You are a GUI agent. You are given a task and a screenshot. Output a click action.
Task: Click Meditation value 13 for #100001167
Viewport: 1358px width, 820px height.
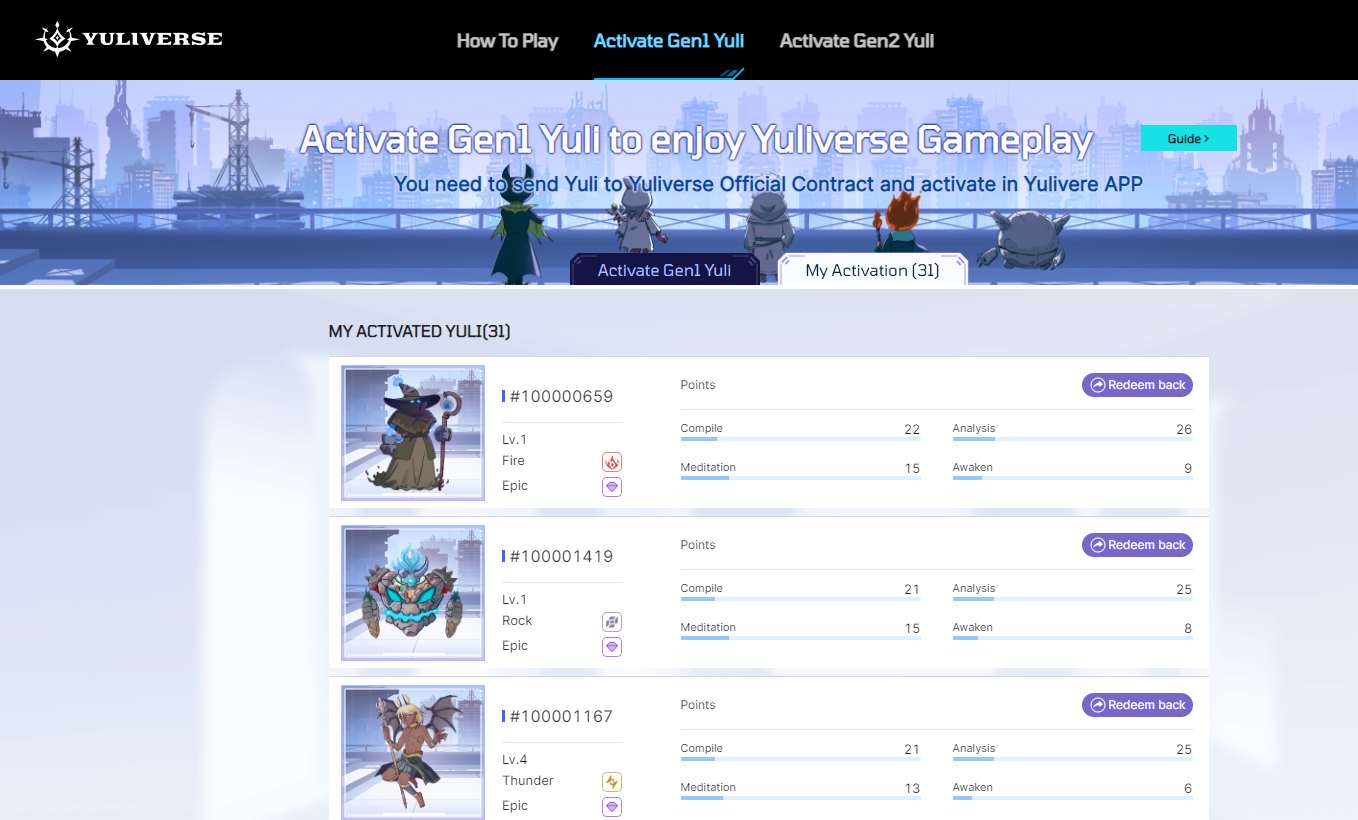[912, 789]
